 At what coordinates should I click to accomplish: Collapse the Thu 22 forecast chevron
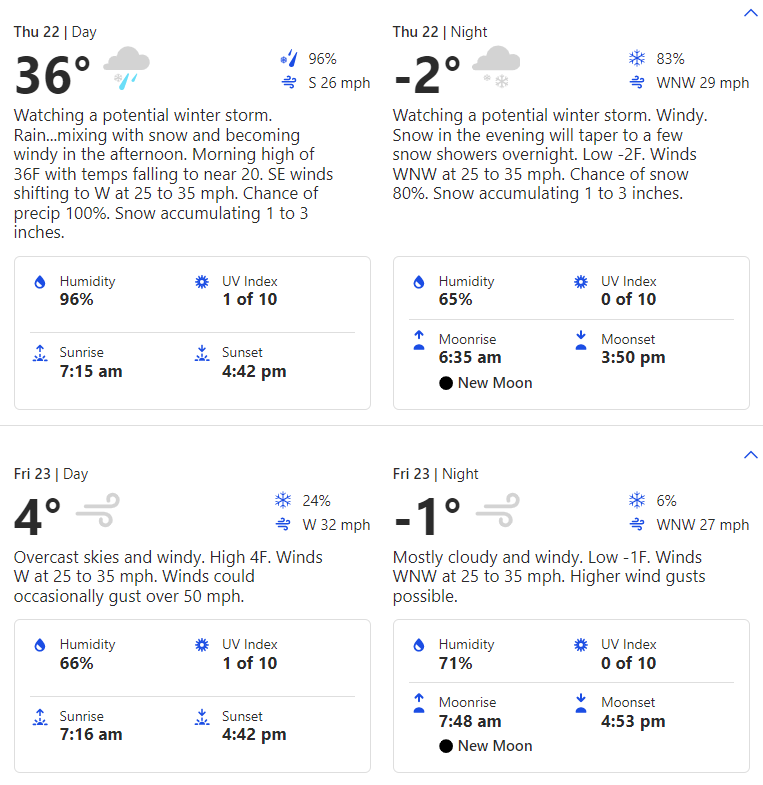(x=751, y=13)
